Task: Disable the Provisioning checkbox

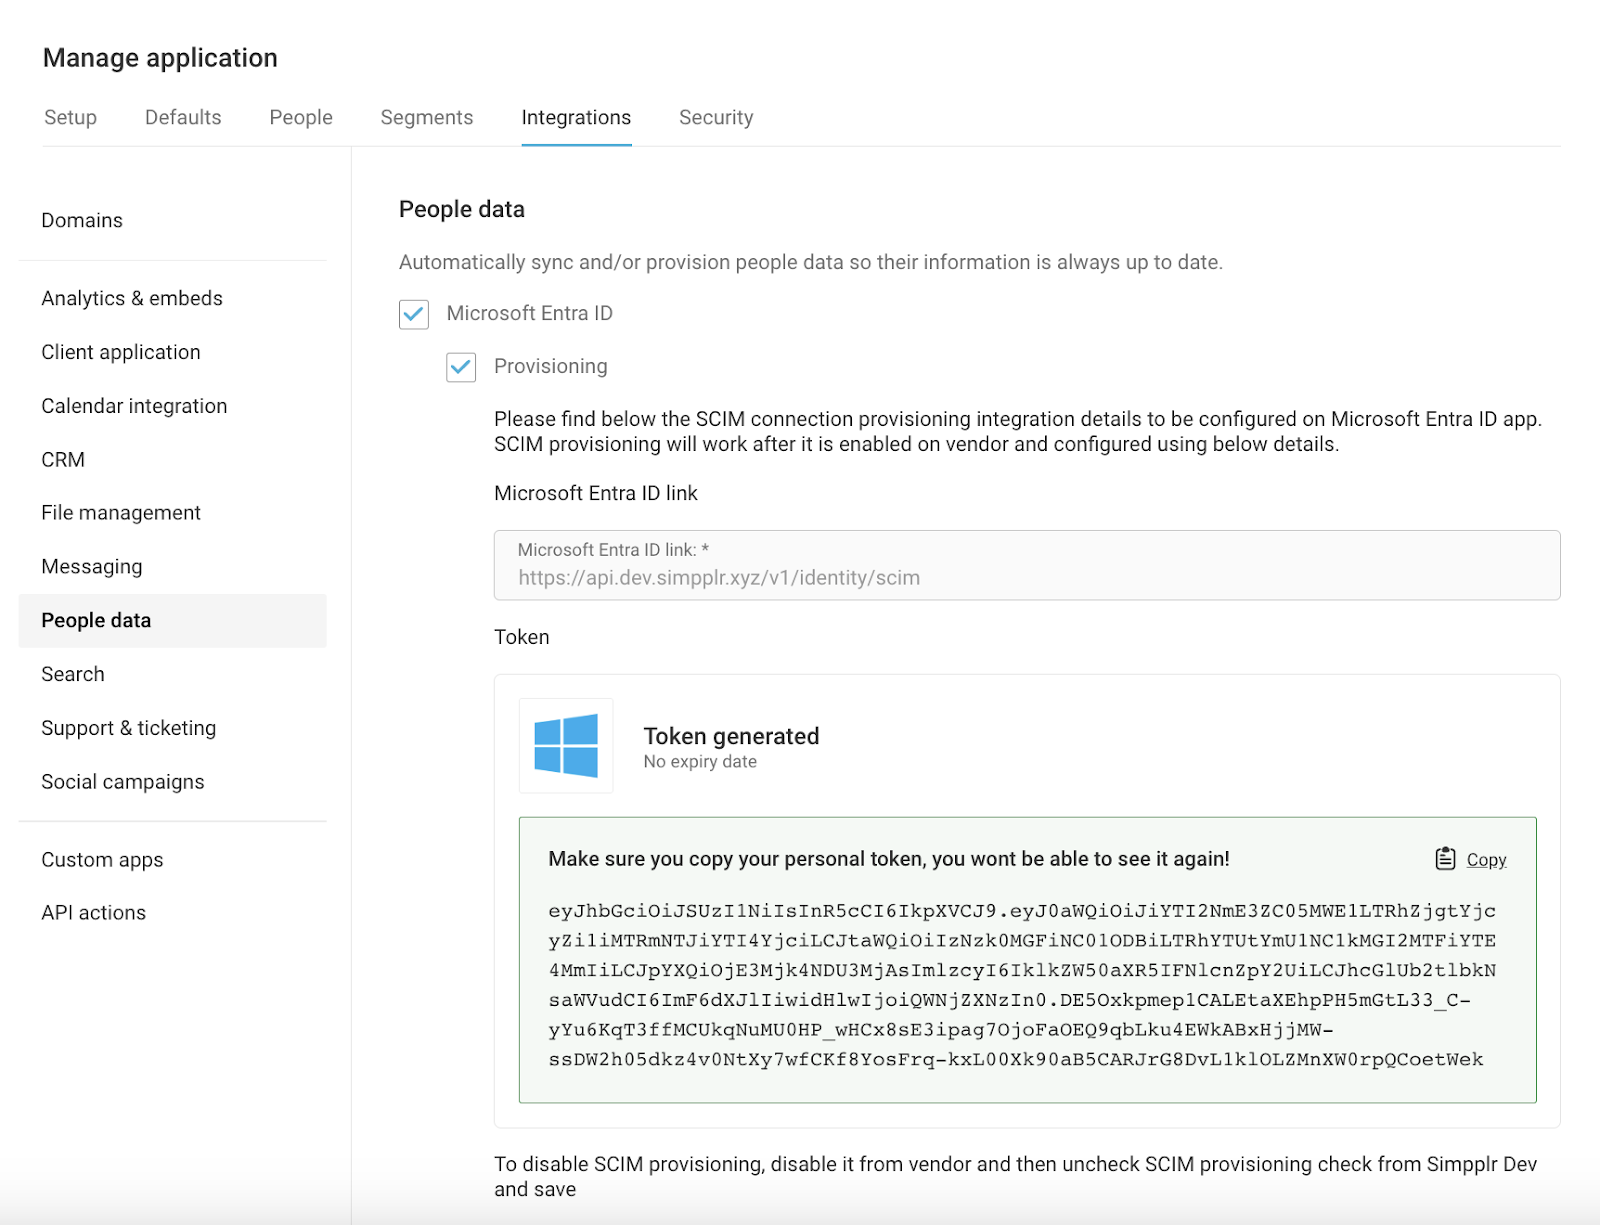Action: pos(460,368)
